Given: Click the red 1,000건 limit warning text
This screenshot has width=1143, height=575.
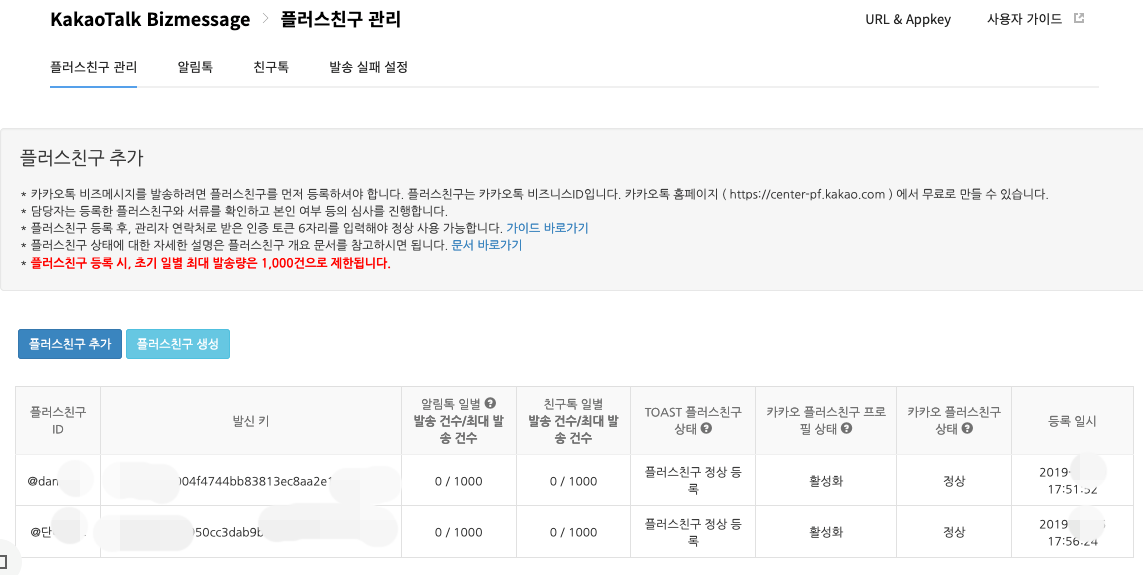Looking at the screenshot, I should pyautogui.click(x=211, y=264).
